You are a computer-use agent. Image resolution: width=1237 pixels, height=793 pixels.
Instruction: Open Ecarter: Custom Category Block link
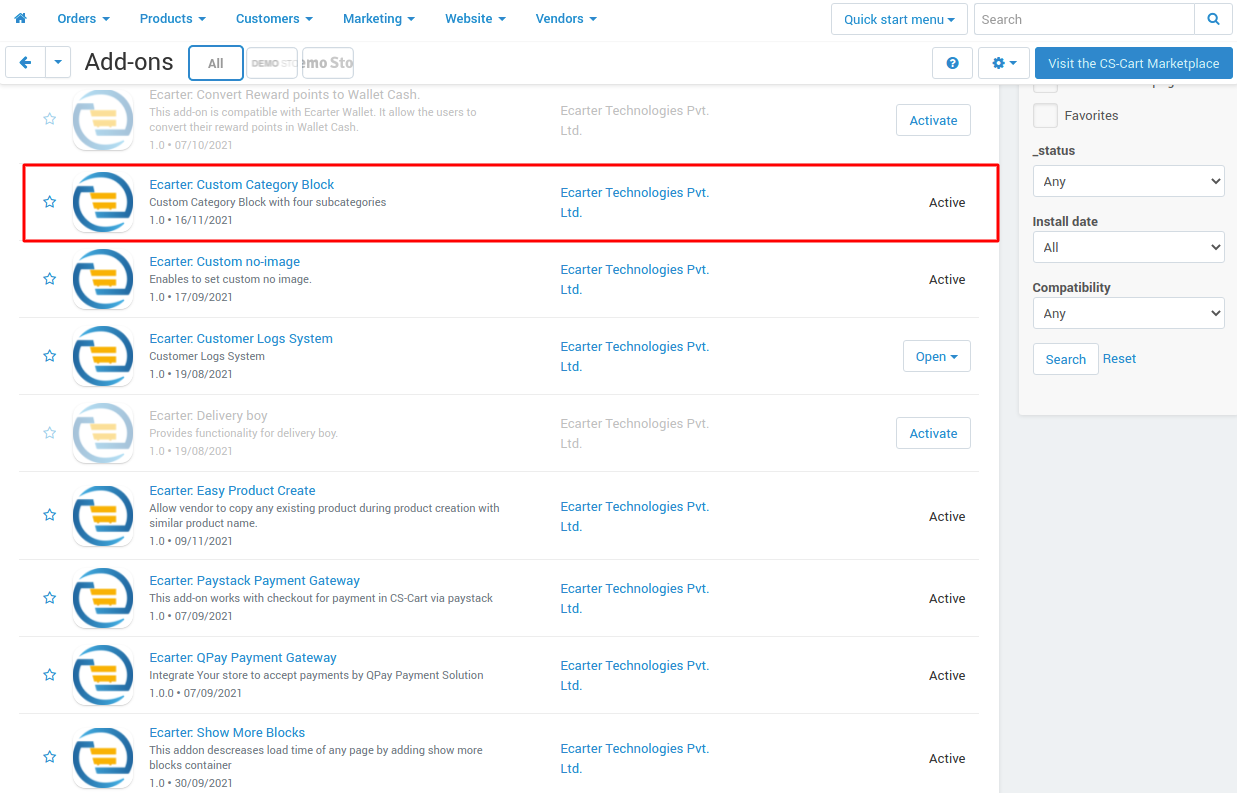coord(242,184)
